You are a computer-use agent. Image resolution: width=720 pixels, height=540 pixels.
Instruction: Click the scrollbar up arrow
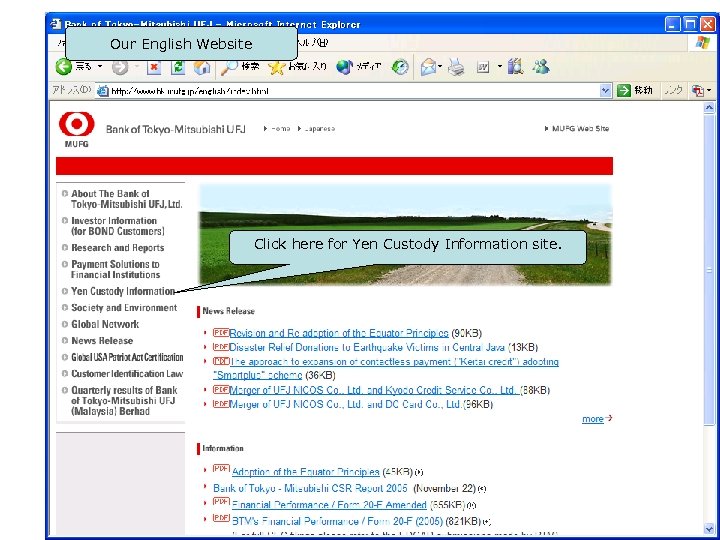click(709, 108)
